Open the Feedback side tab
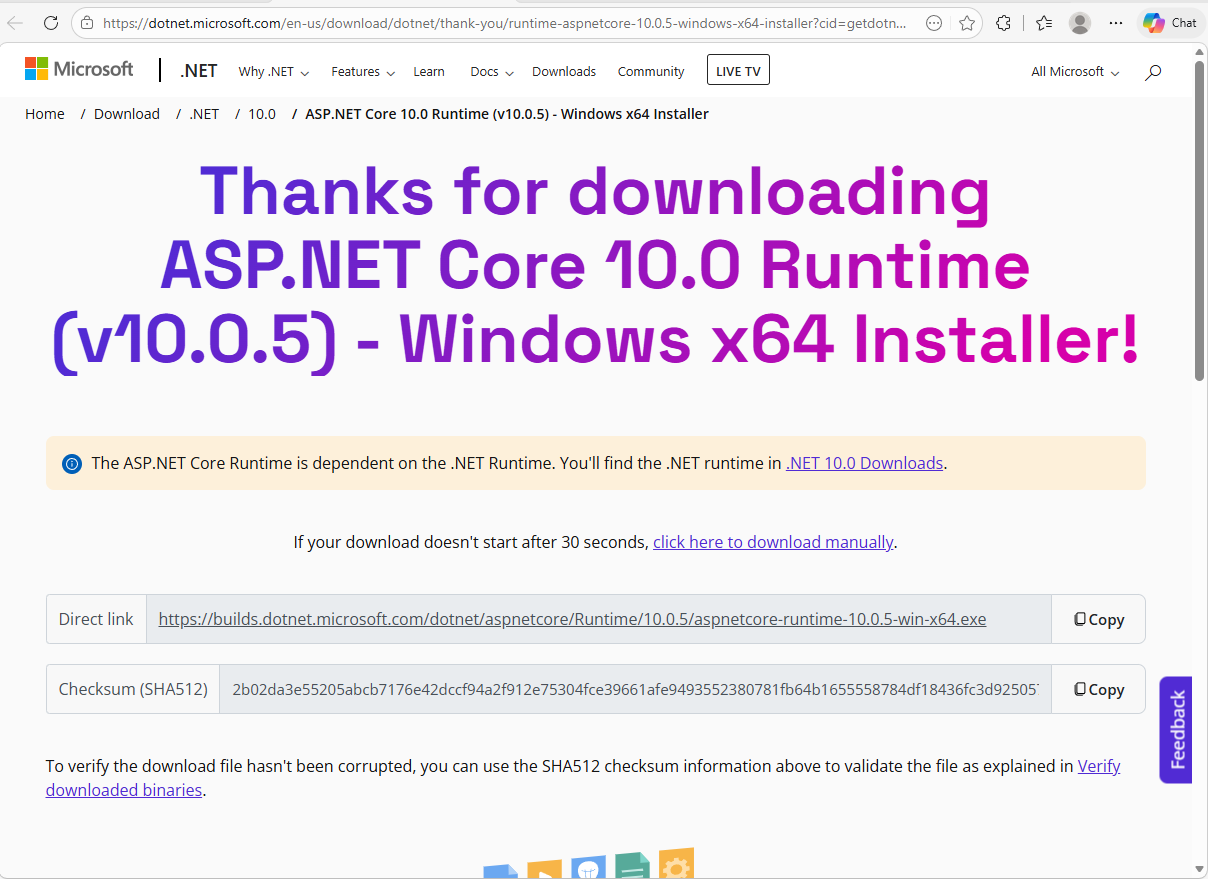 click(1176, 730)
